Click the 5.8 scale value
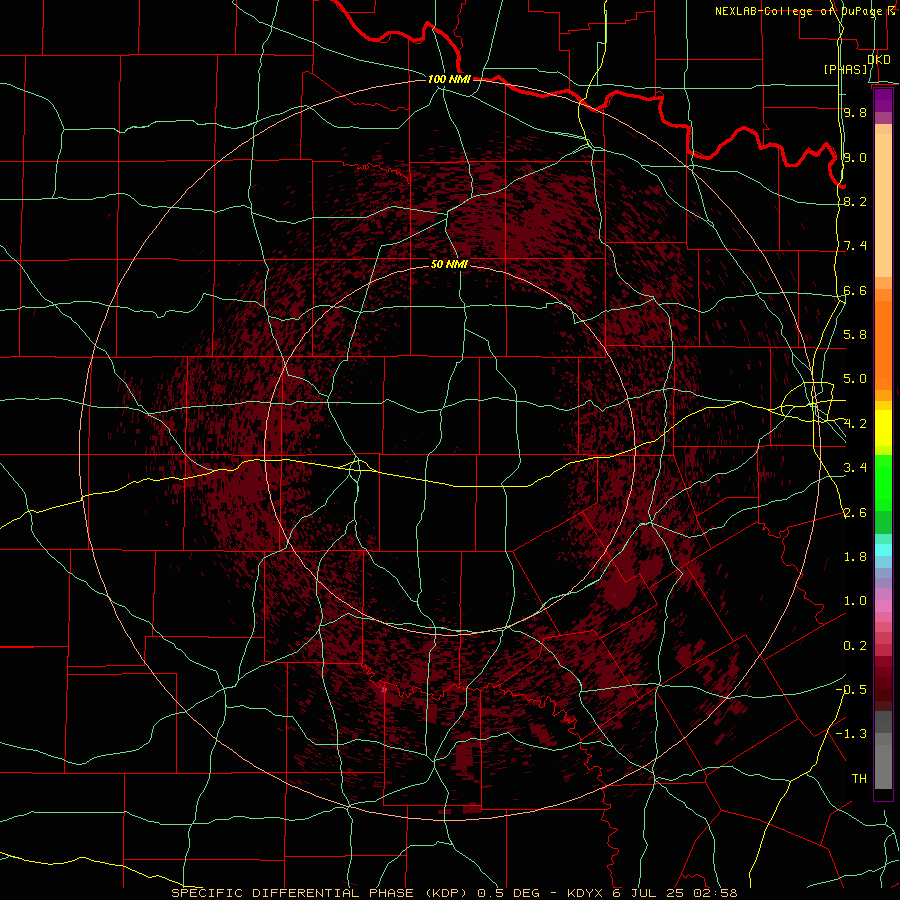900x900 pixels. point(855,335)
